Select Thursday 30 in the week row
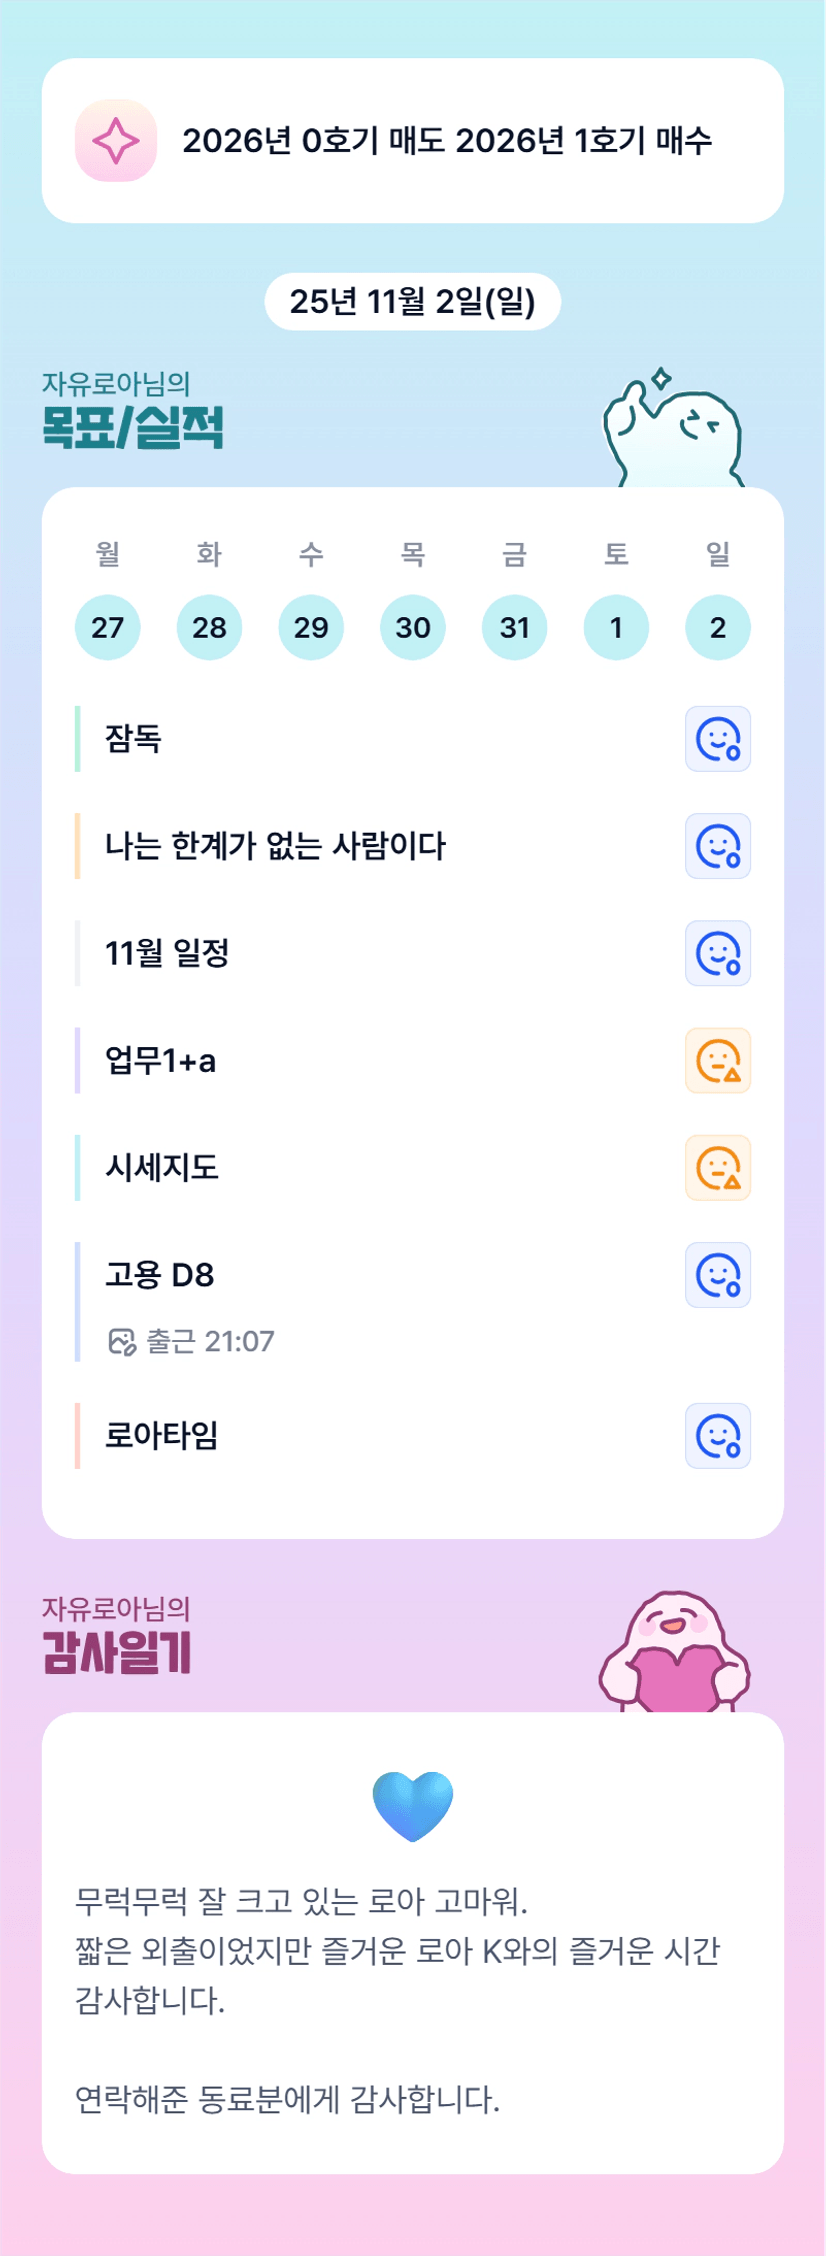The height and width of the screenshot is (2256, 827). coord(413,628)
